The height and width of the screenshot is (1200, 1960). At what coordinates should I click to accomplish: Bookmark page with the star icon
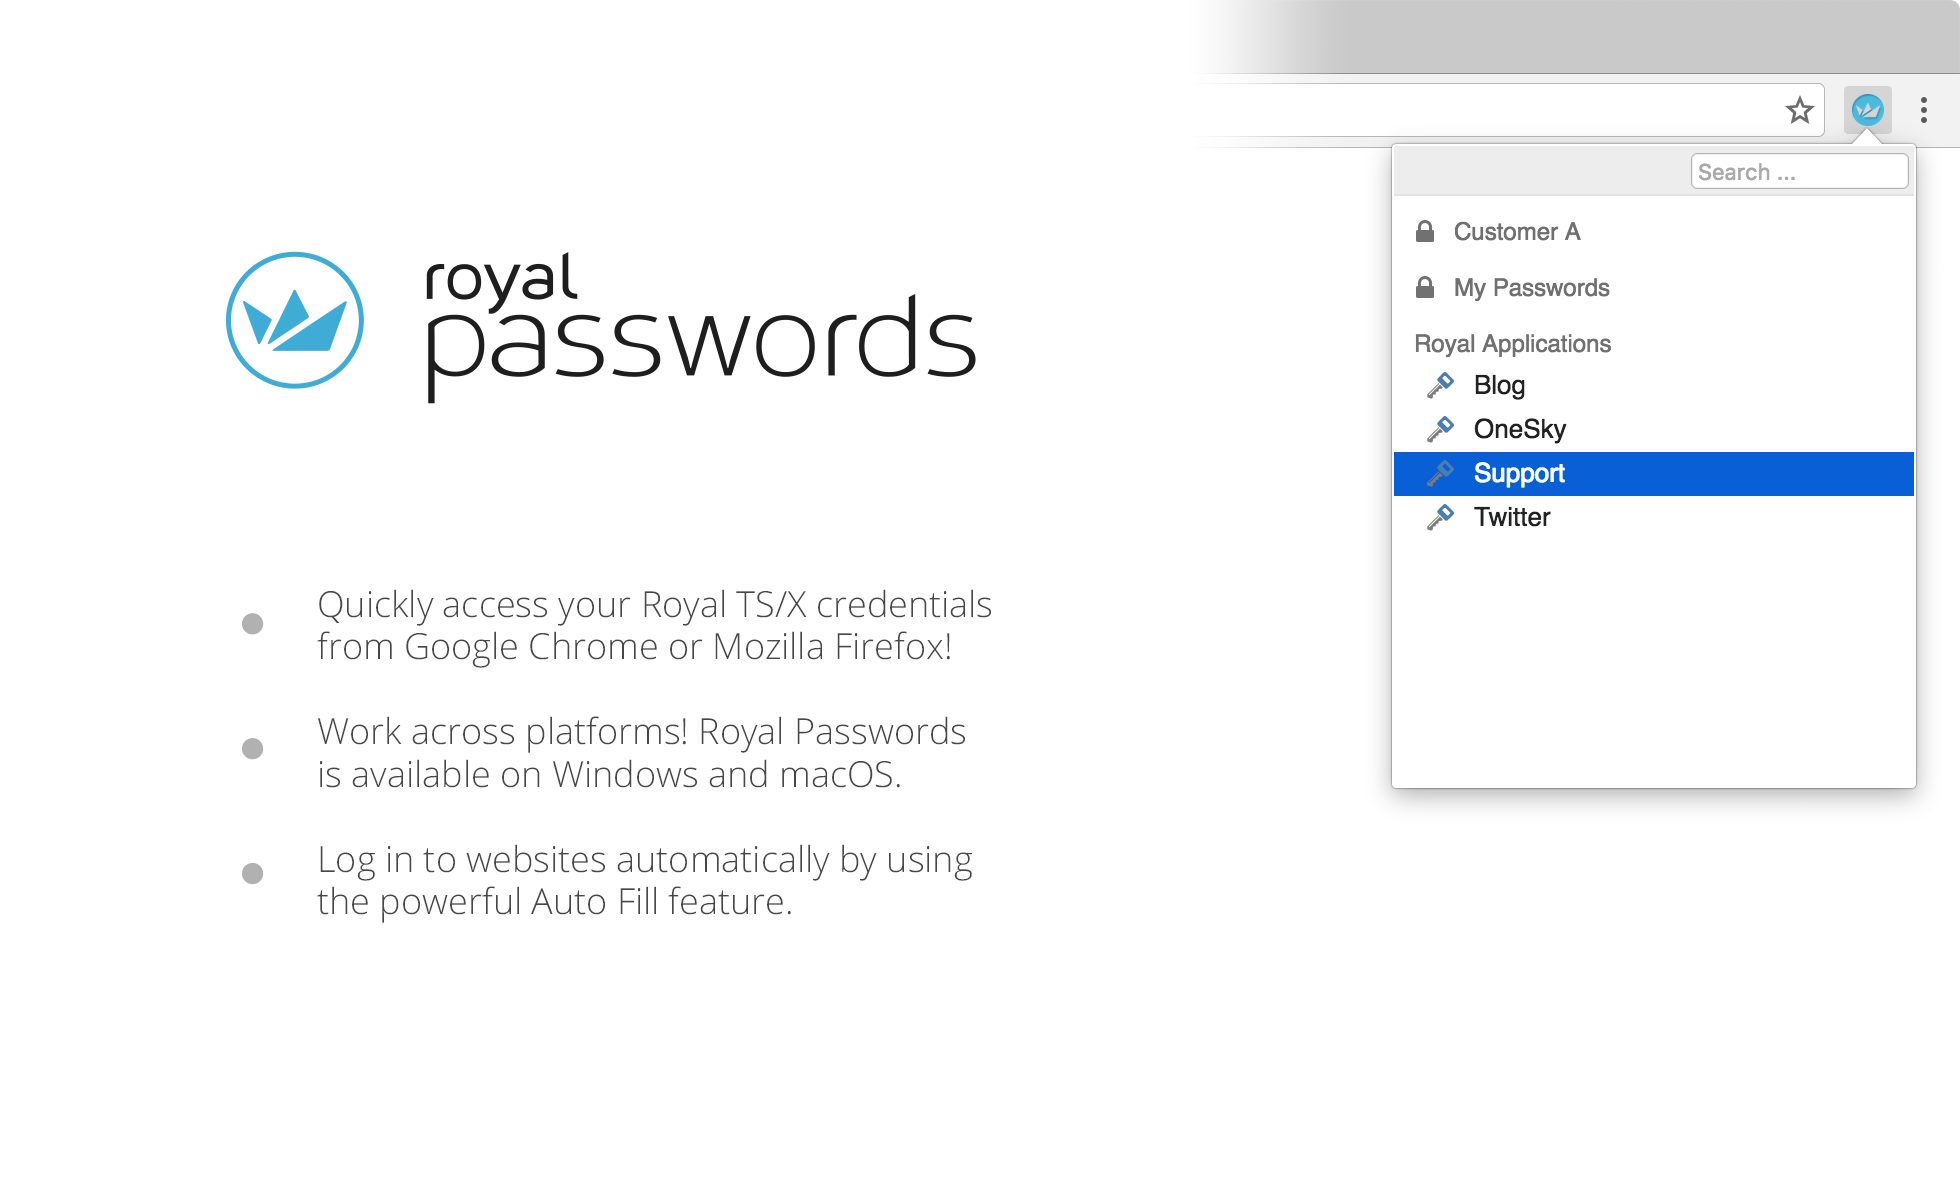[x=1799, y=110]
